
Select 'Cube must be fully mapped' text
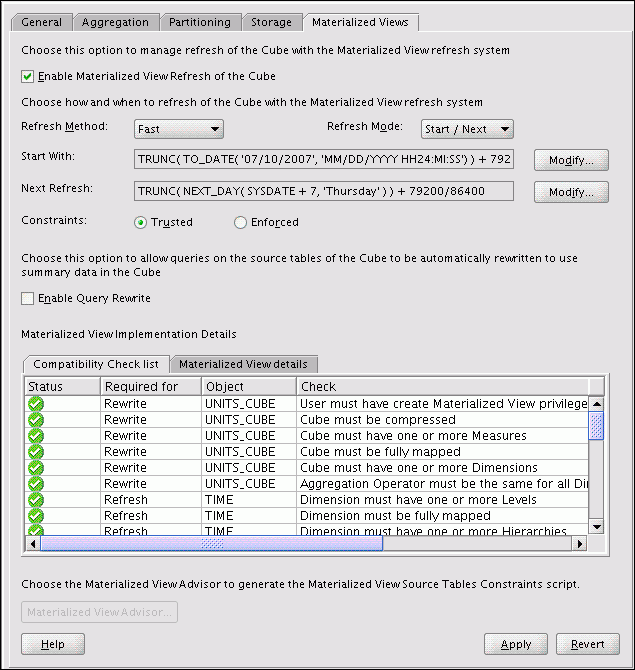pos(380,452)
